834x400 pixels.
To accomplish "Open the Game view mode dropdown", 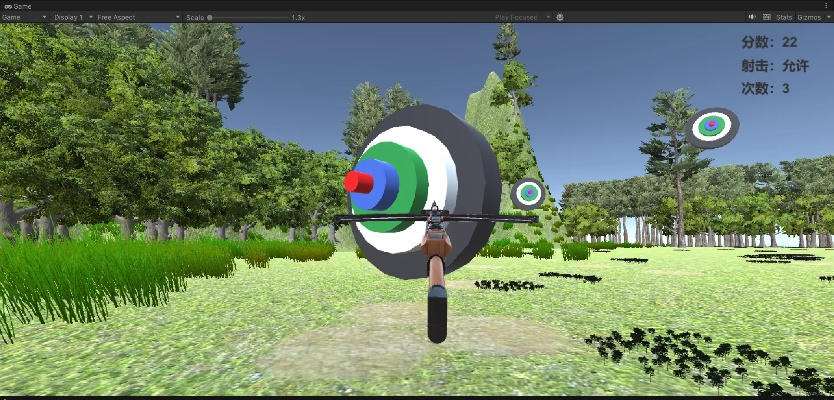I will click(24, 17).
